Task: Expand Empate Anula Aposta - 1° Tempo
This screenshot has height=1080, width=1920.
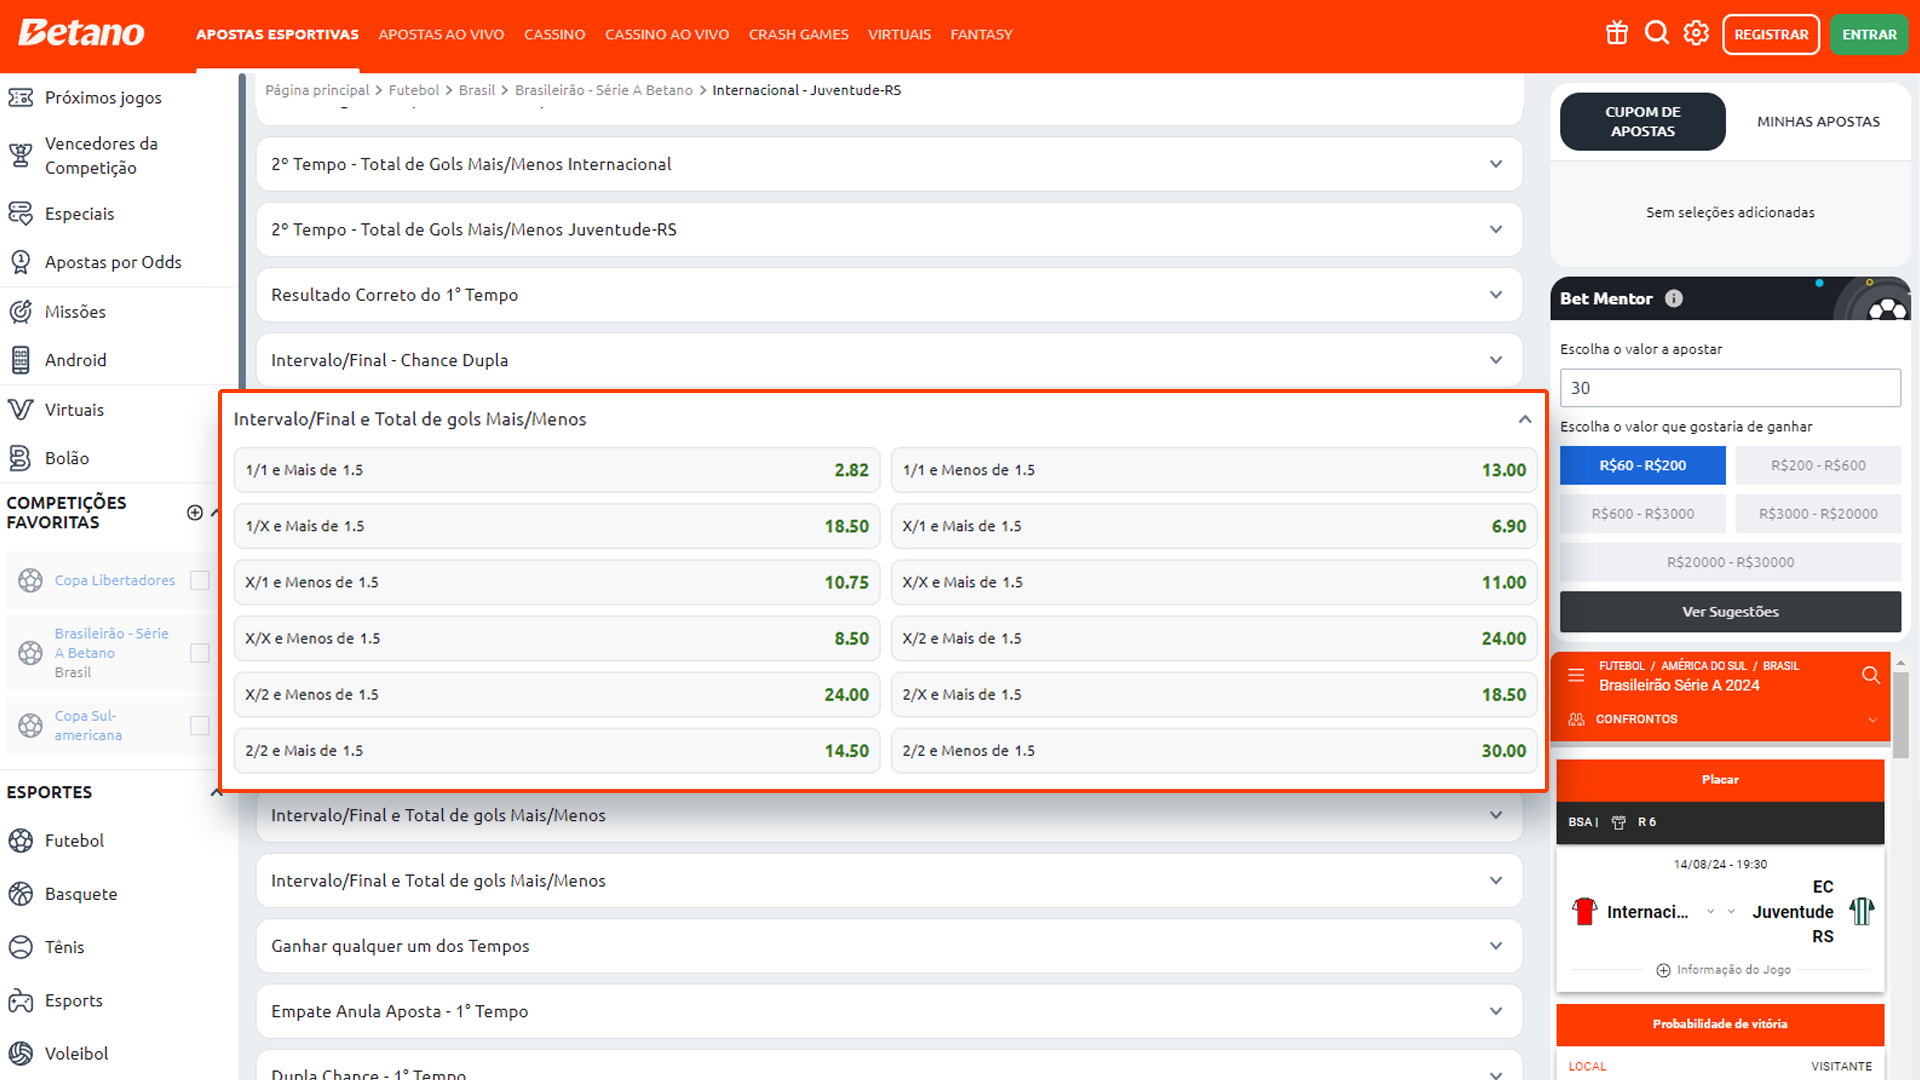Action: click(889, 1011)
